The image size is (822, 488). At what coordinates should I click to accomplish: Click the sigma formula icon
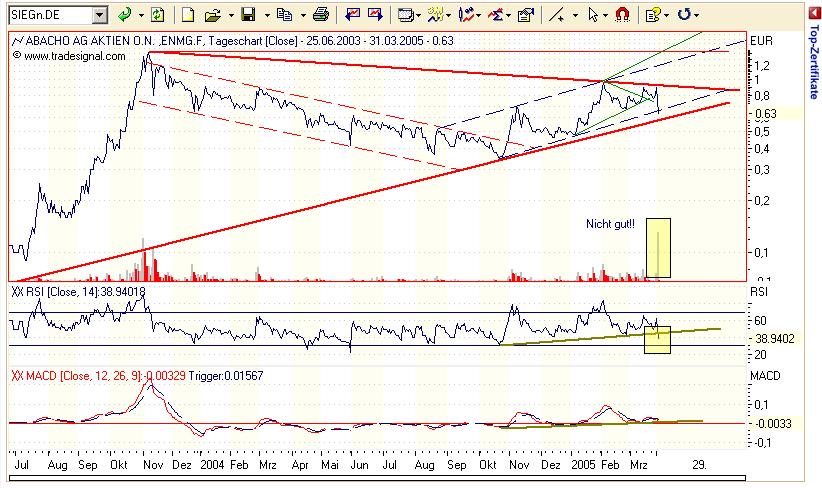point(495,15)
